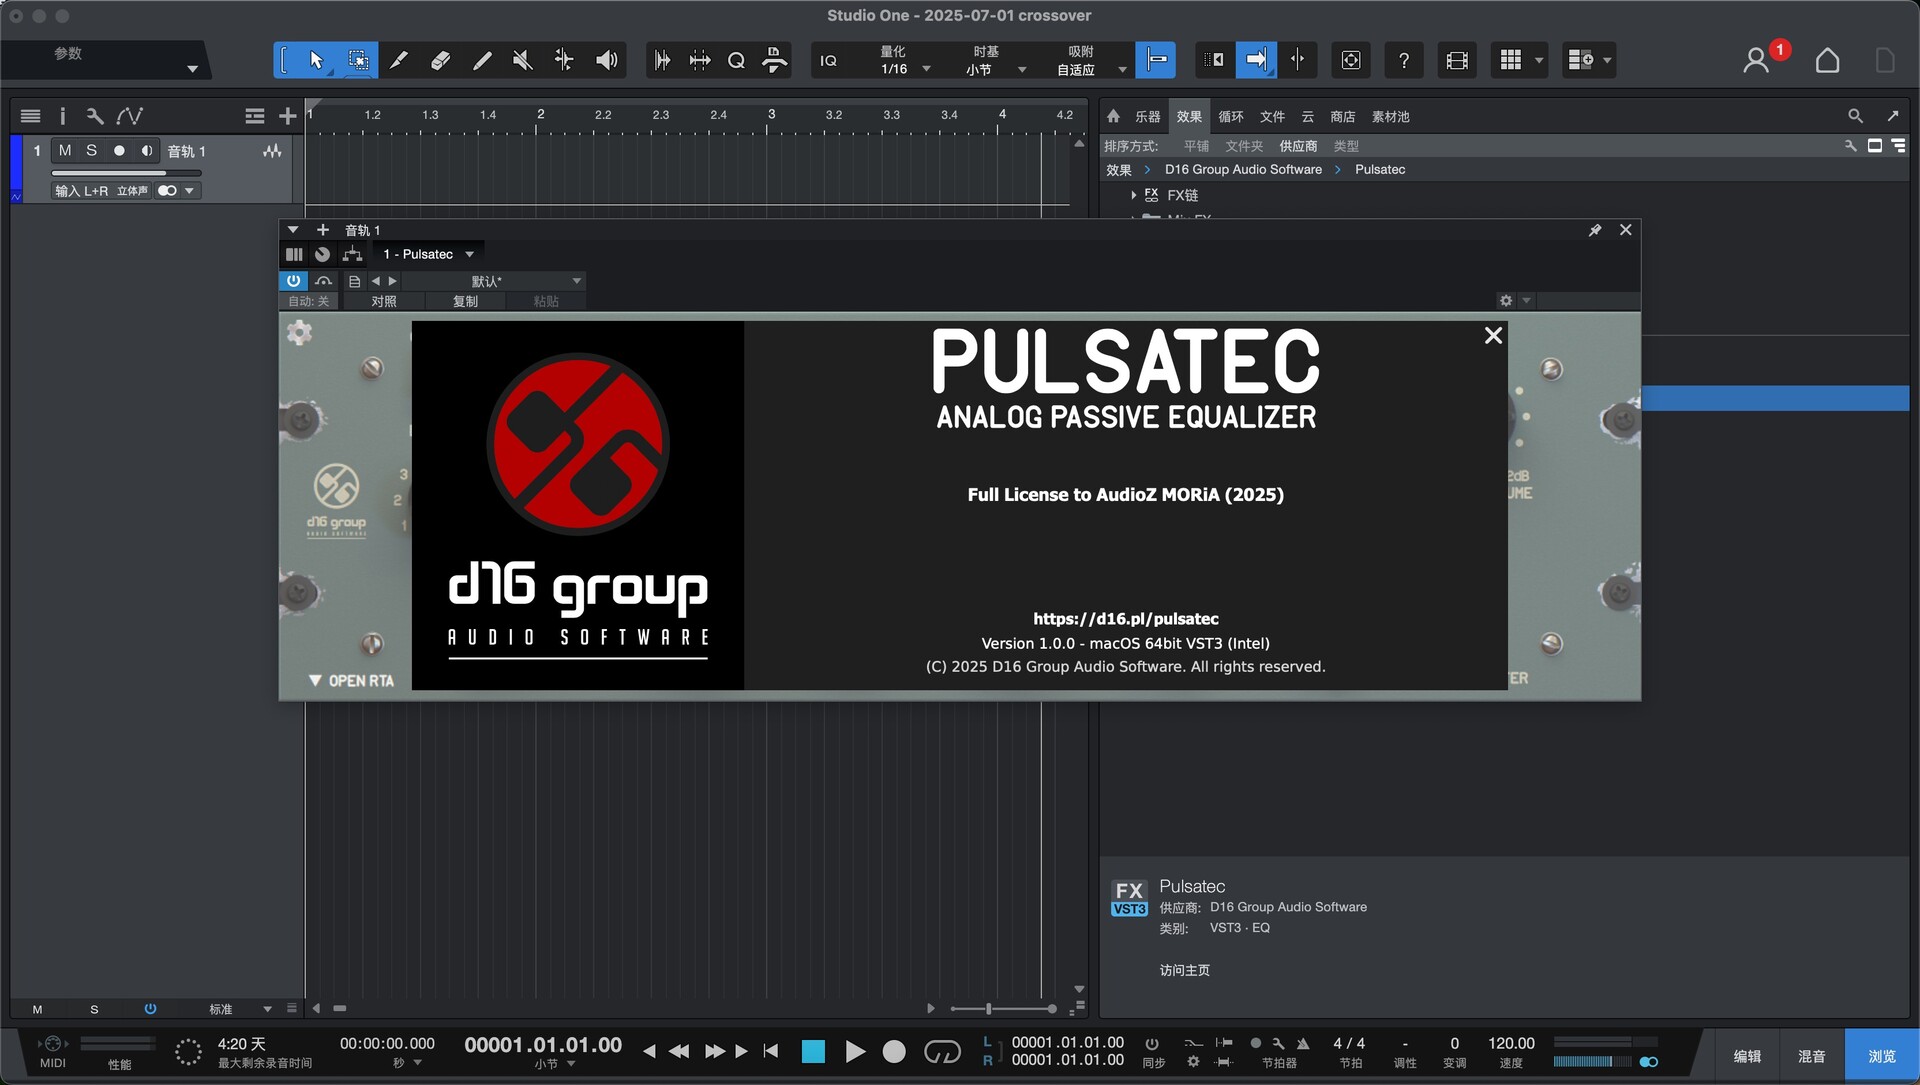
Task: Select the Listen (speaker) tool
Action: (606, 60)
